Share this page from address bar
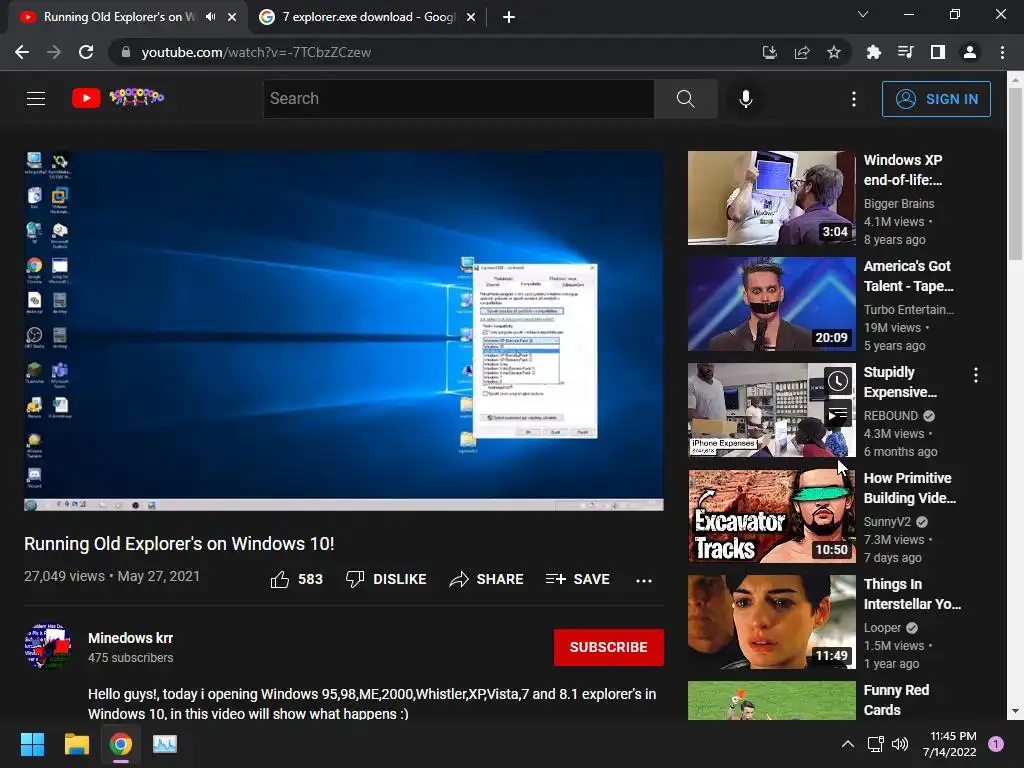Screen dimensions: 1024x768 pos(802,52)
